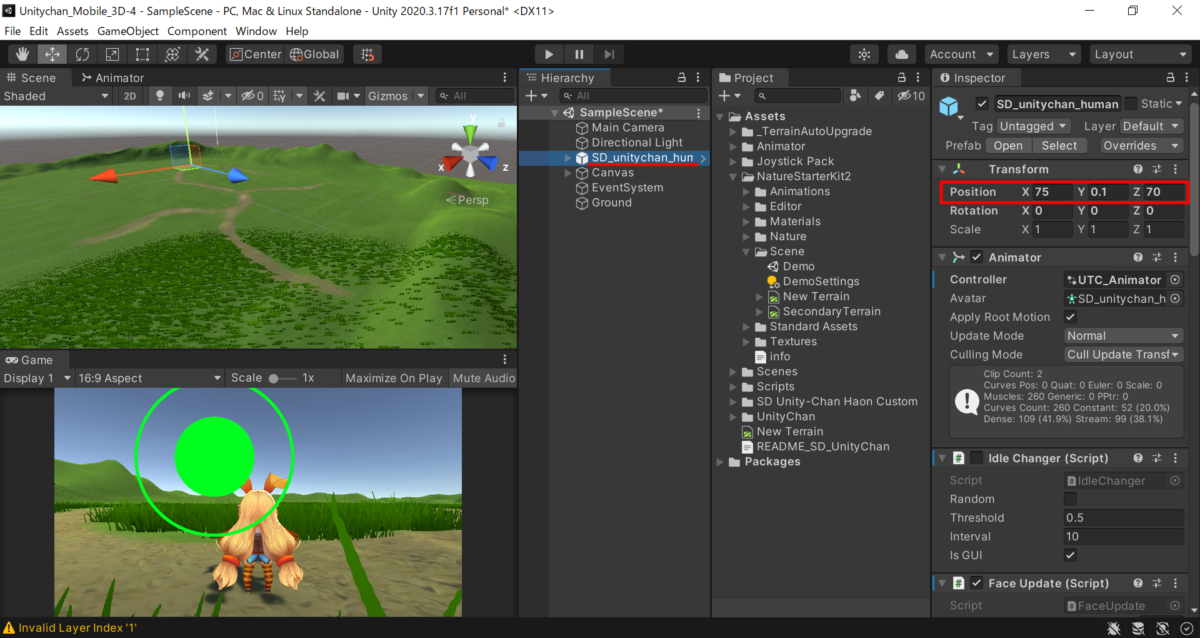Open the custom editor tools button
1200x638 pixels.
[x=202, y=54]
